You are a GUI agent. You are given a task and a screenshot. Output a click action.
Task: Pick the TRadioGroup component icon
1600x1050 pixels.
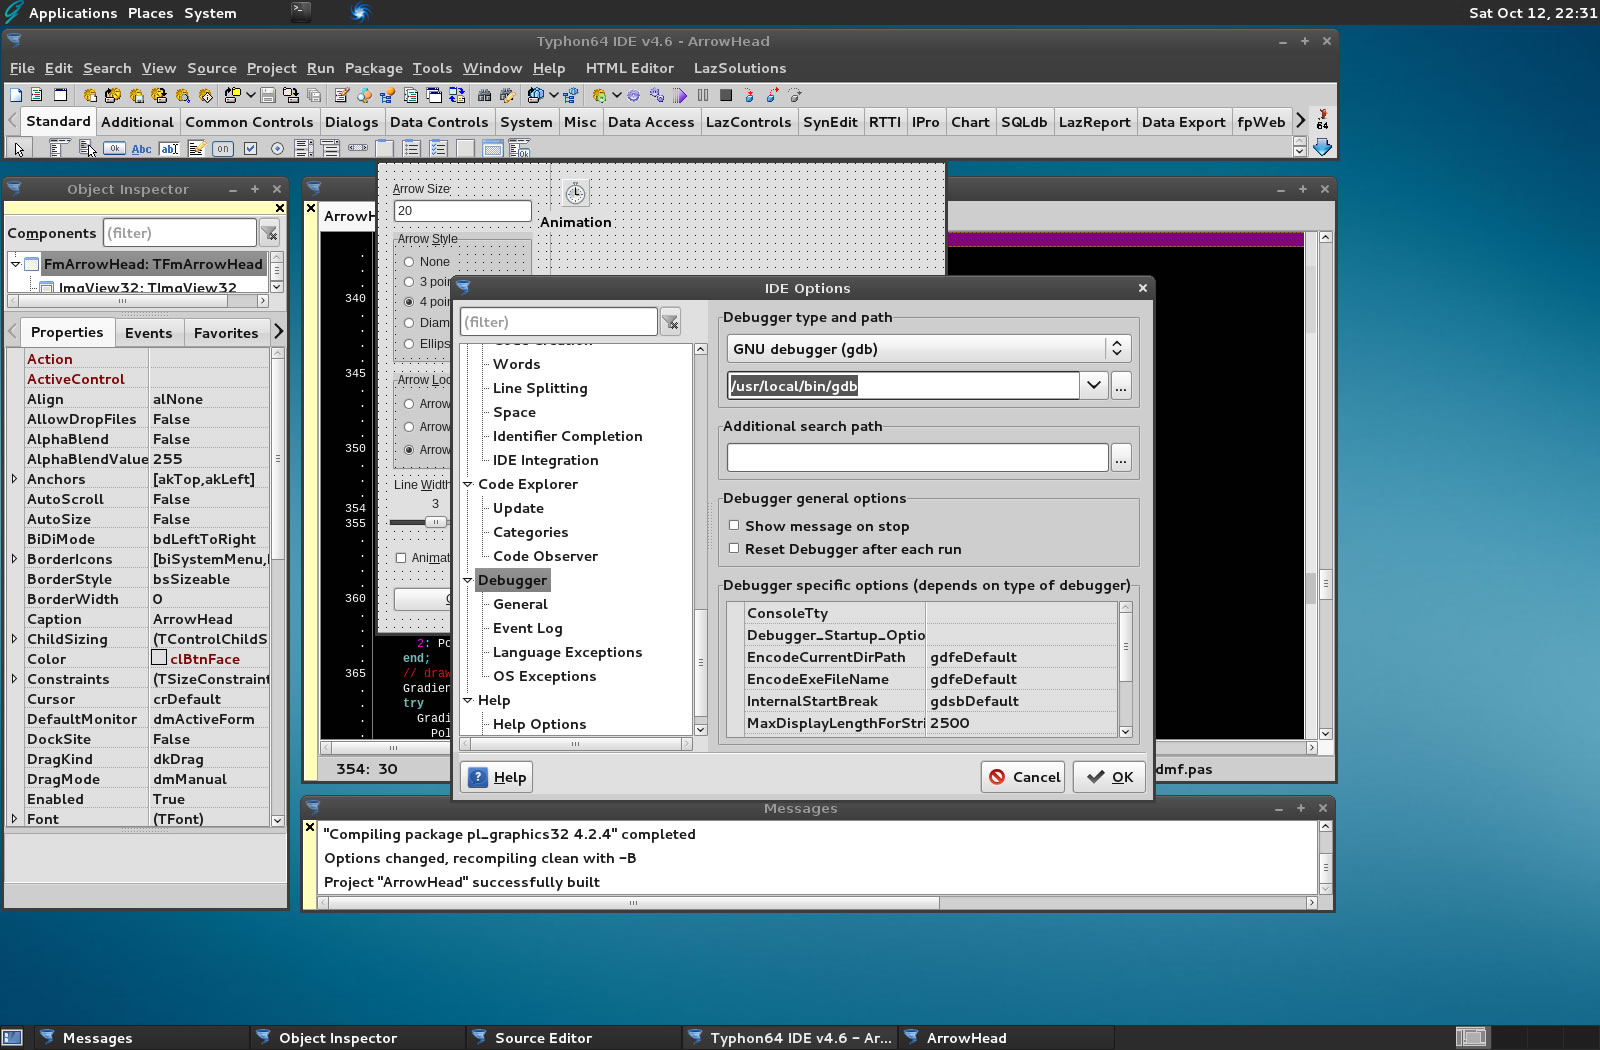(x=411, y=148)
